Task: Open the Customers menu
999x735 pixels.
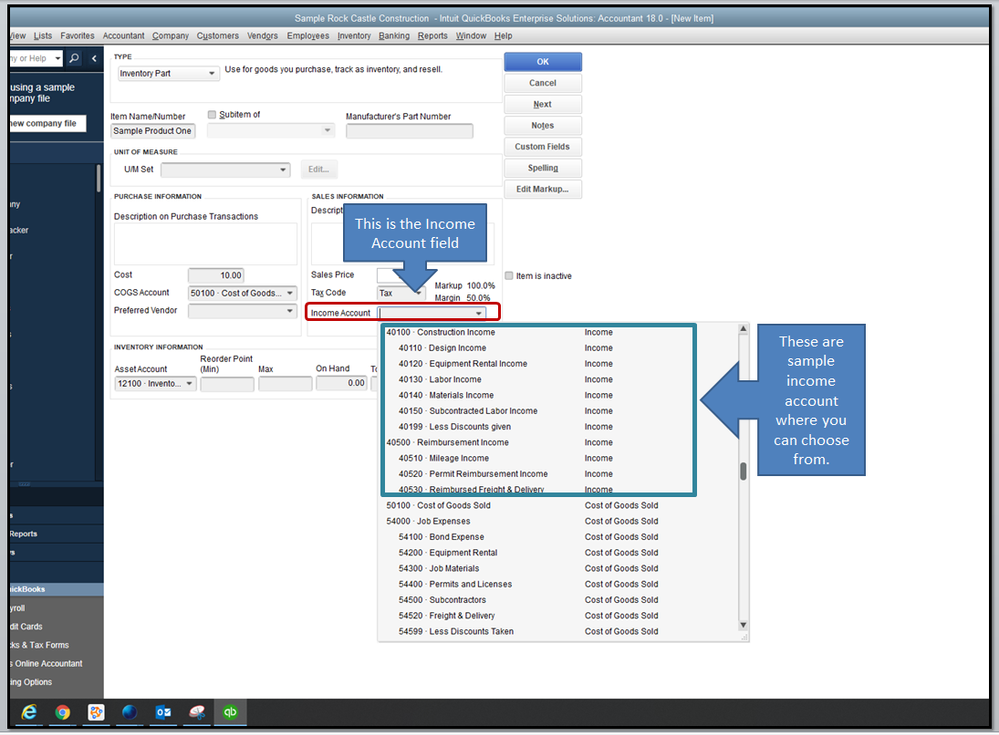Action: click(217, 36)
